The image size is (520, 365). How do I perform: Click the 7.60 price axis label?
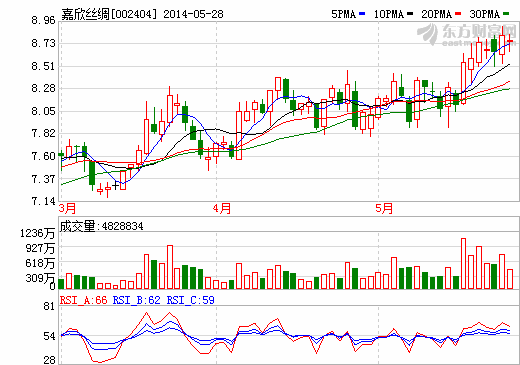43,156
